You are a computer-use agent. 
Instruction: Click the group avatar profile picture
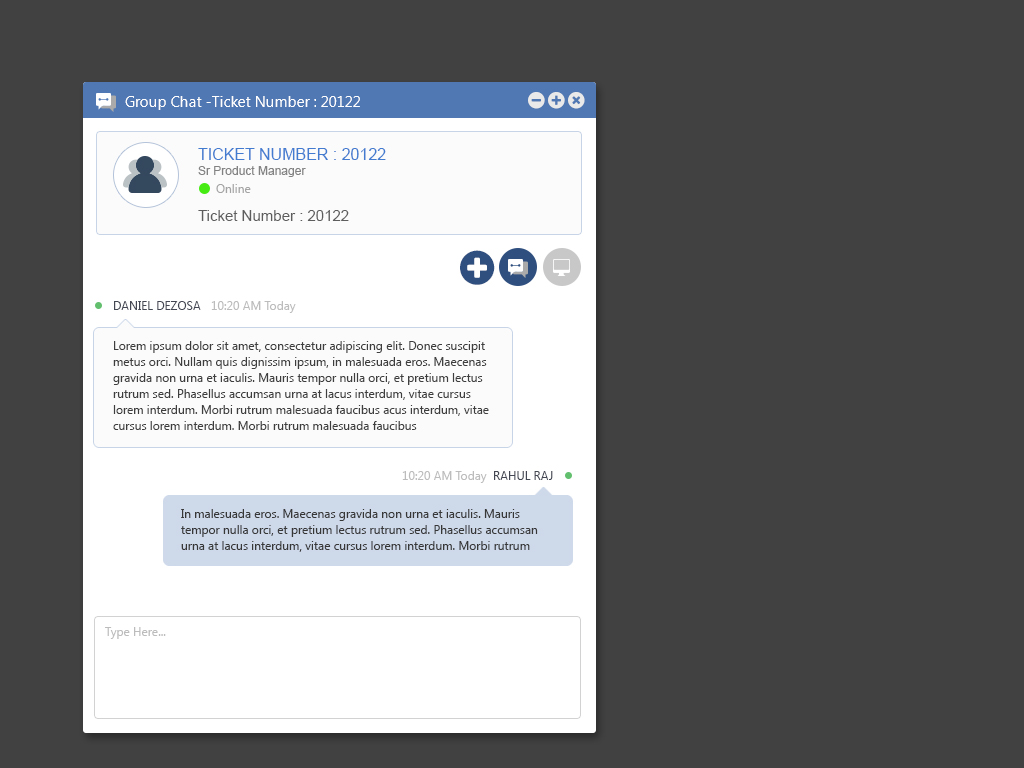coord(146,175)
